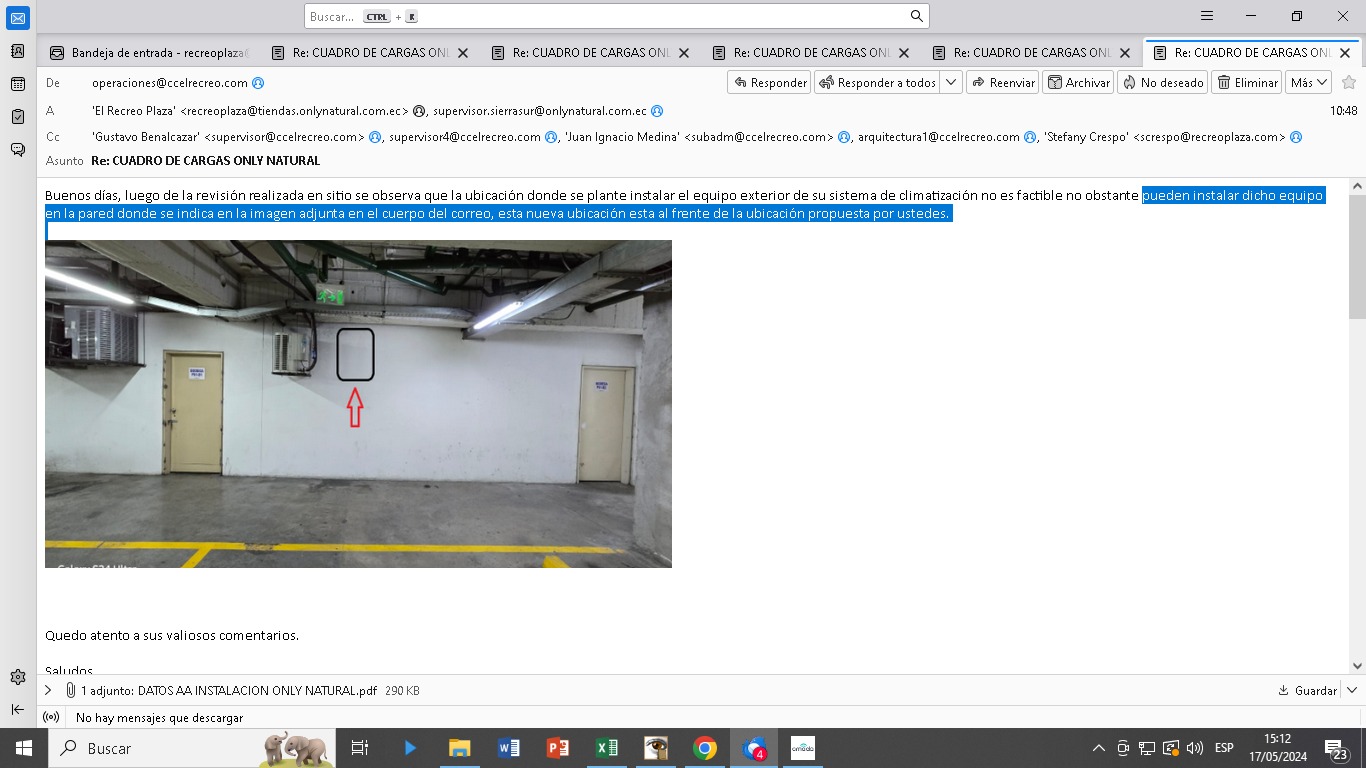Image resolution: width=1366 pixels, height=768 pixels.
Task: Click contact icon beside arquitectura1@ccelrecreo.com
Action: pyautogui.click(x=1030, y=137)
